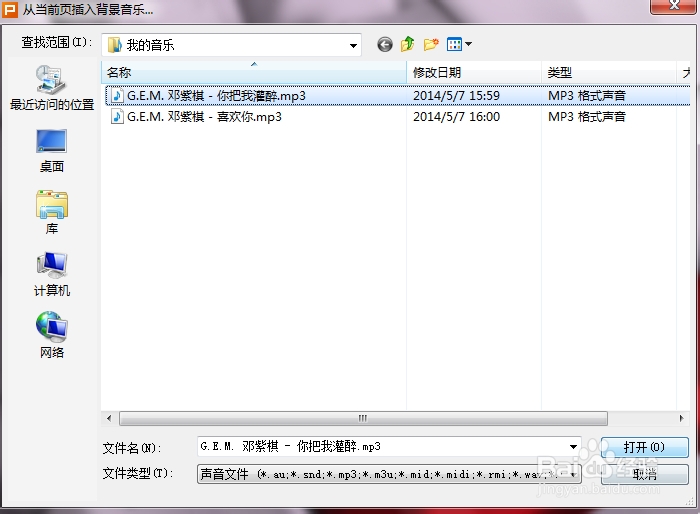Image resolution: width=700 pixels, height=514 pixels.
Task: Click the 取消 button
Action: 644,474
